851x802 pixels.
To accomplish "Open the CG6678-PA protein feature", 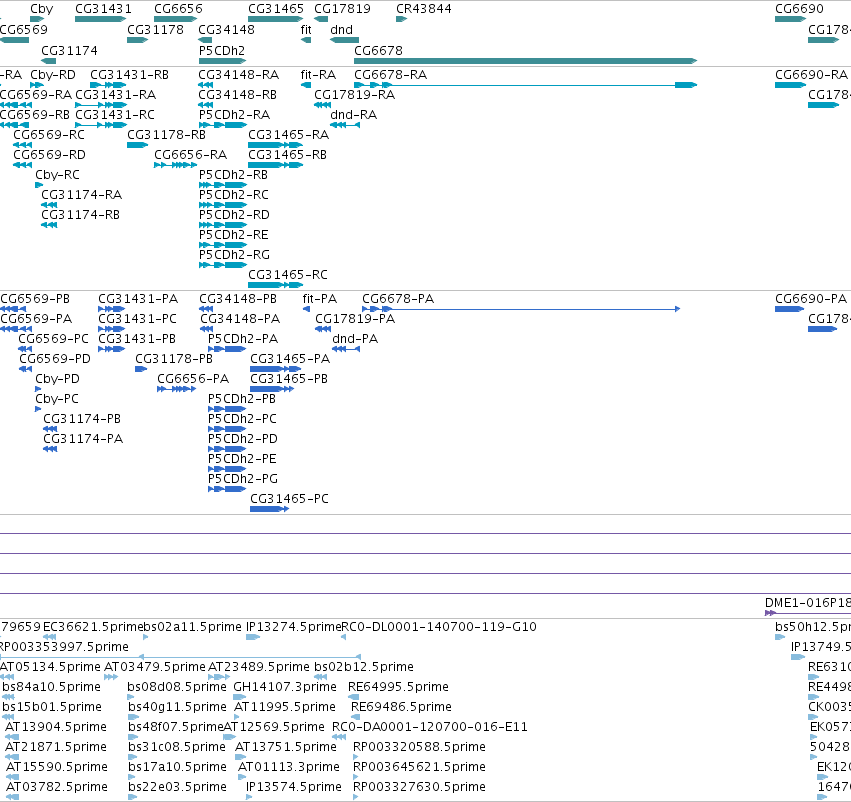I will point(521,309).
